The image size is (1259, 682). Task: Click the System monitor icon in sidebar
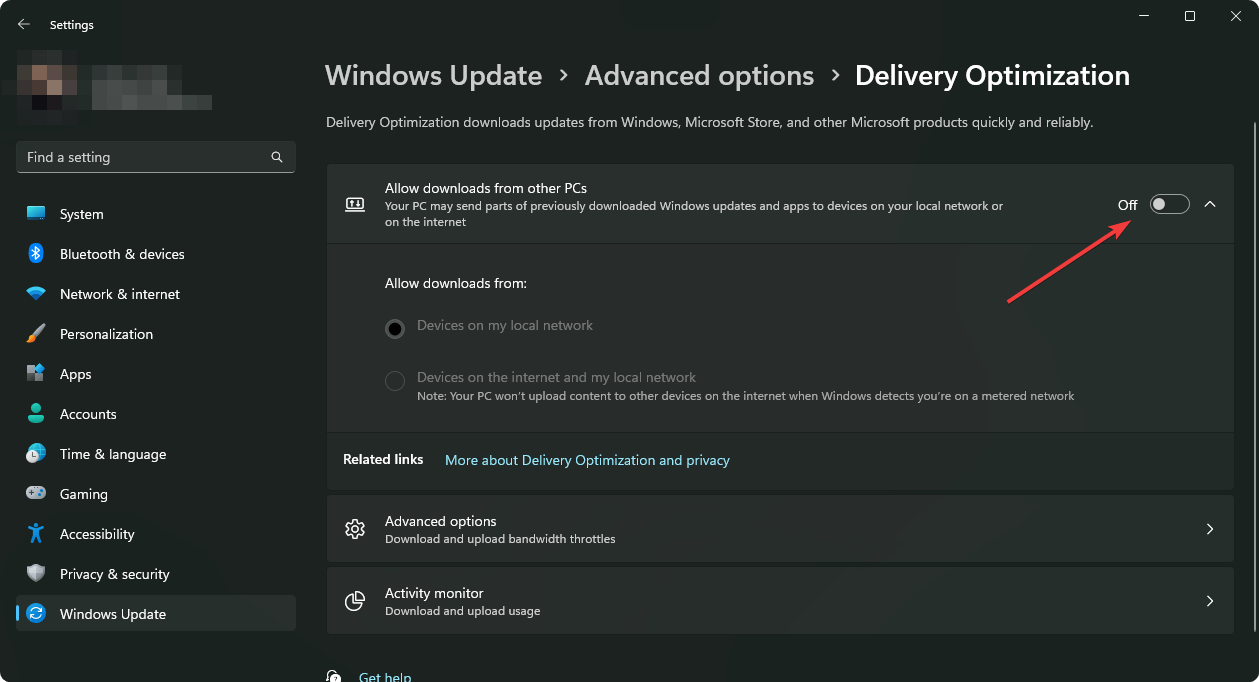(x=36, y=214)
